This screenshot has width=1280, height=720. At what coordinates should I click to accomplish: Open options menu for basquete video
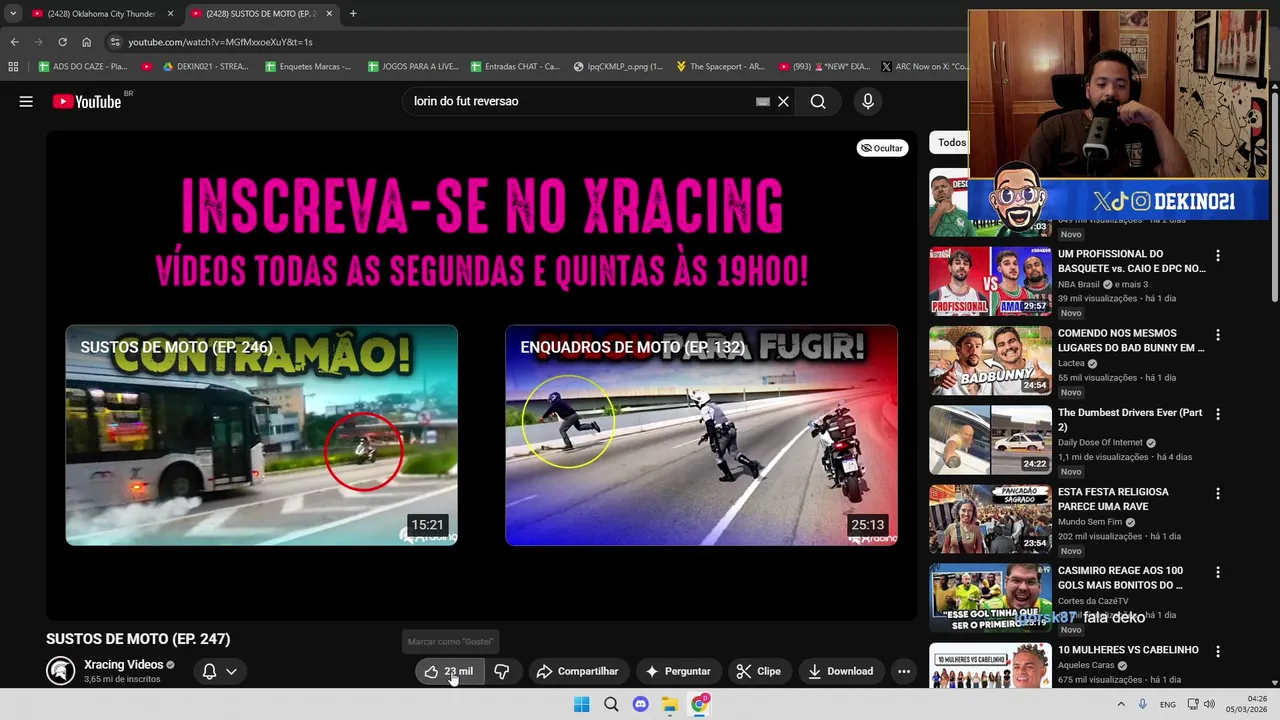pyautogui.click(x=1217, y=256)
